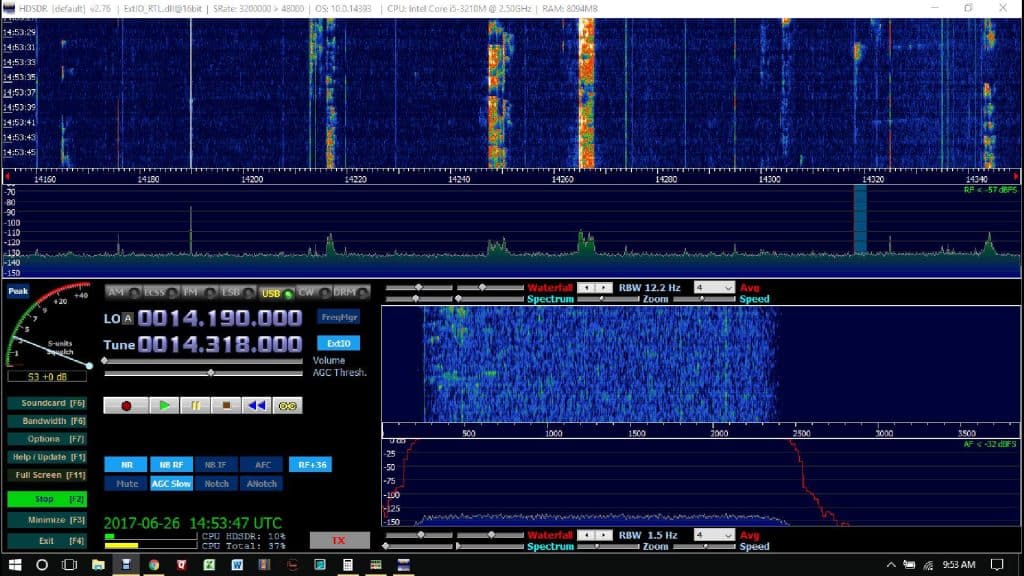The width and height of the screenshot is (1024, 576).
Task: Stop playback with the square stop icon
Action: tap(225, 405)
